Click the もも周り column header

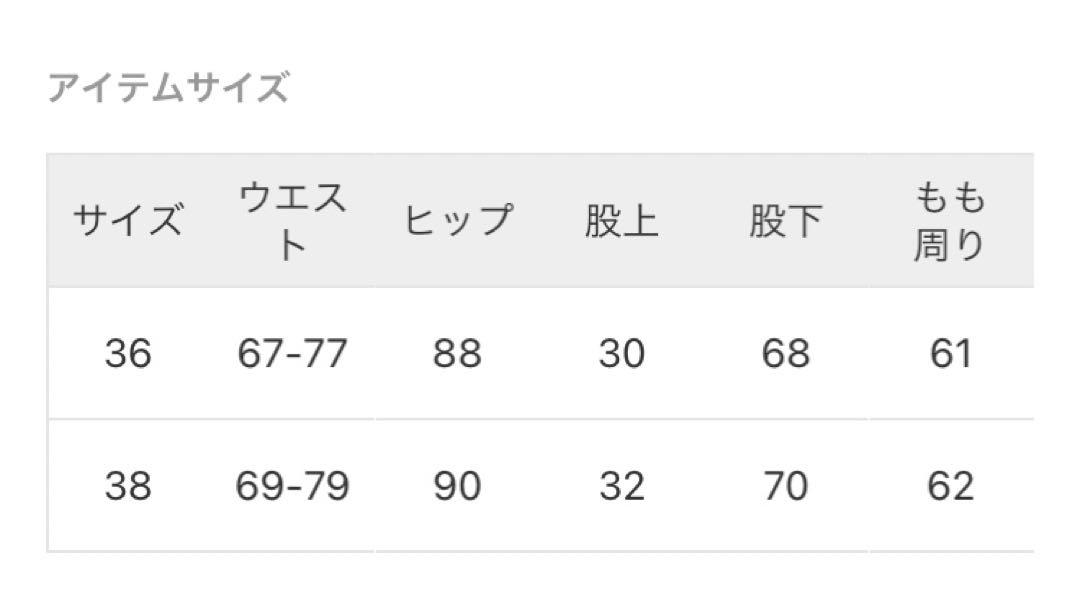[x=951, y=220]
